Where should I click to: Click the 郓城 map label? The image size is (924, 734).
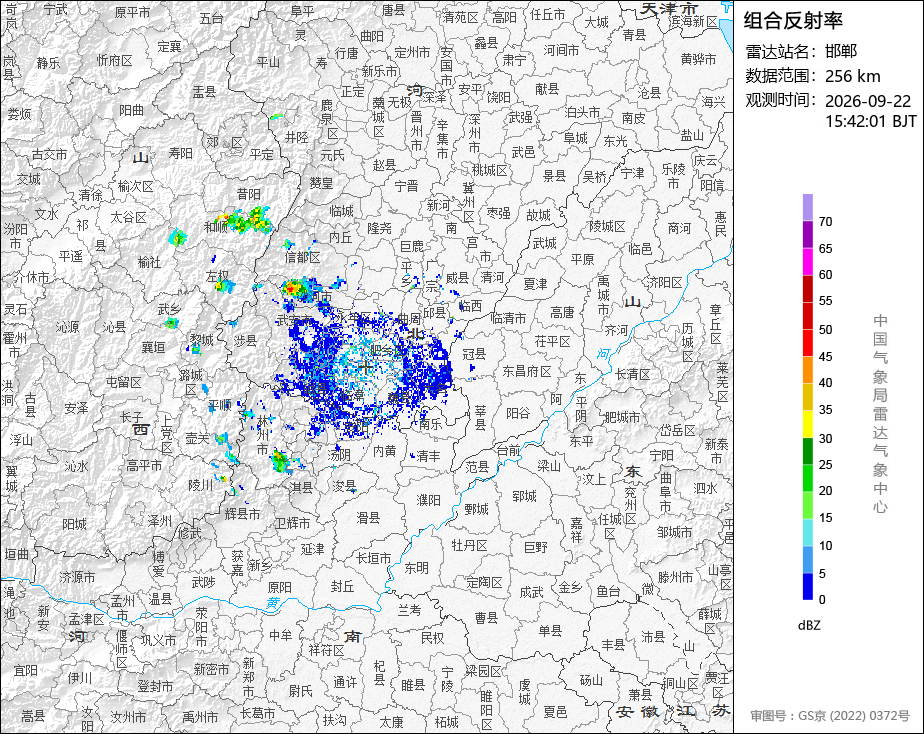(524, 497)
